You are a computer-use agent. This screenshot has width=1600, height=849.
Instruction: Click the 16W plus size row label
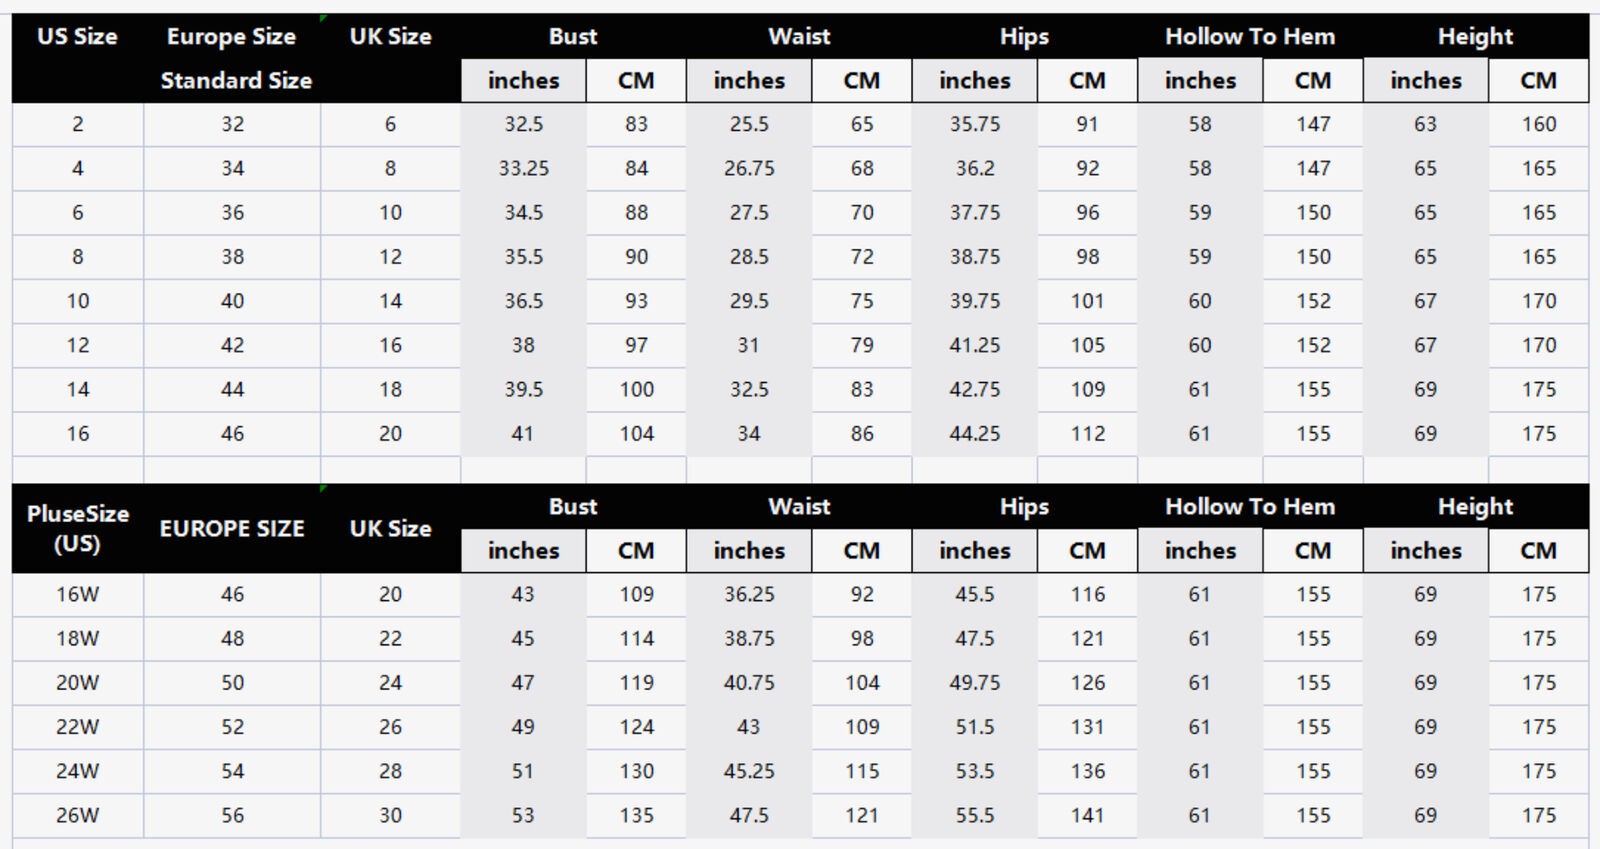(x=77, y=595)
